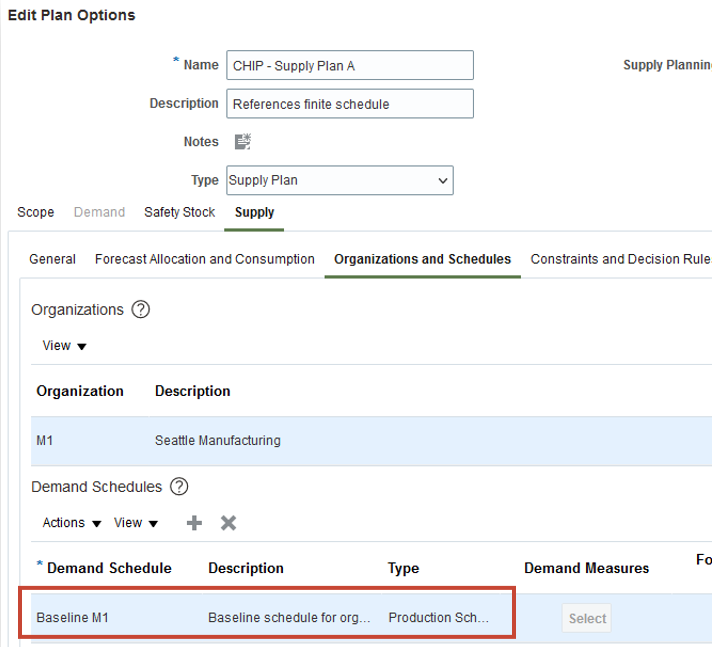
Task: Click the Organization column header
Action: (x=80, y=391)
